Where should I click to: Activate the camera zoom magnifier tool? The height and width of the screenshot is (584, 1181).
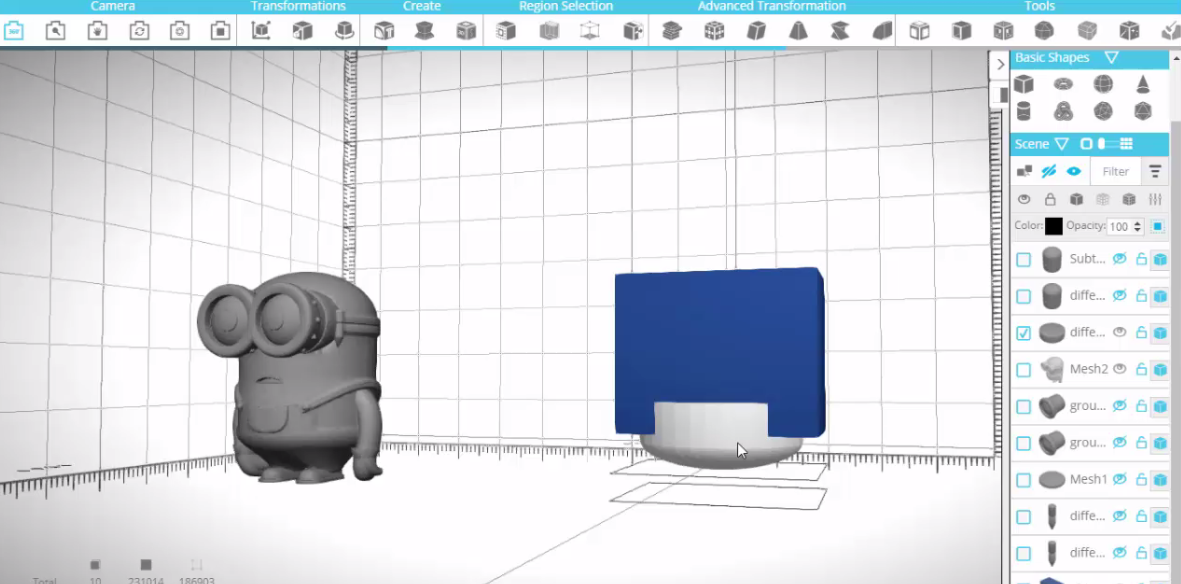click(56, 31)
